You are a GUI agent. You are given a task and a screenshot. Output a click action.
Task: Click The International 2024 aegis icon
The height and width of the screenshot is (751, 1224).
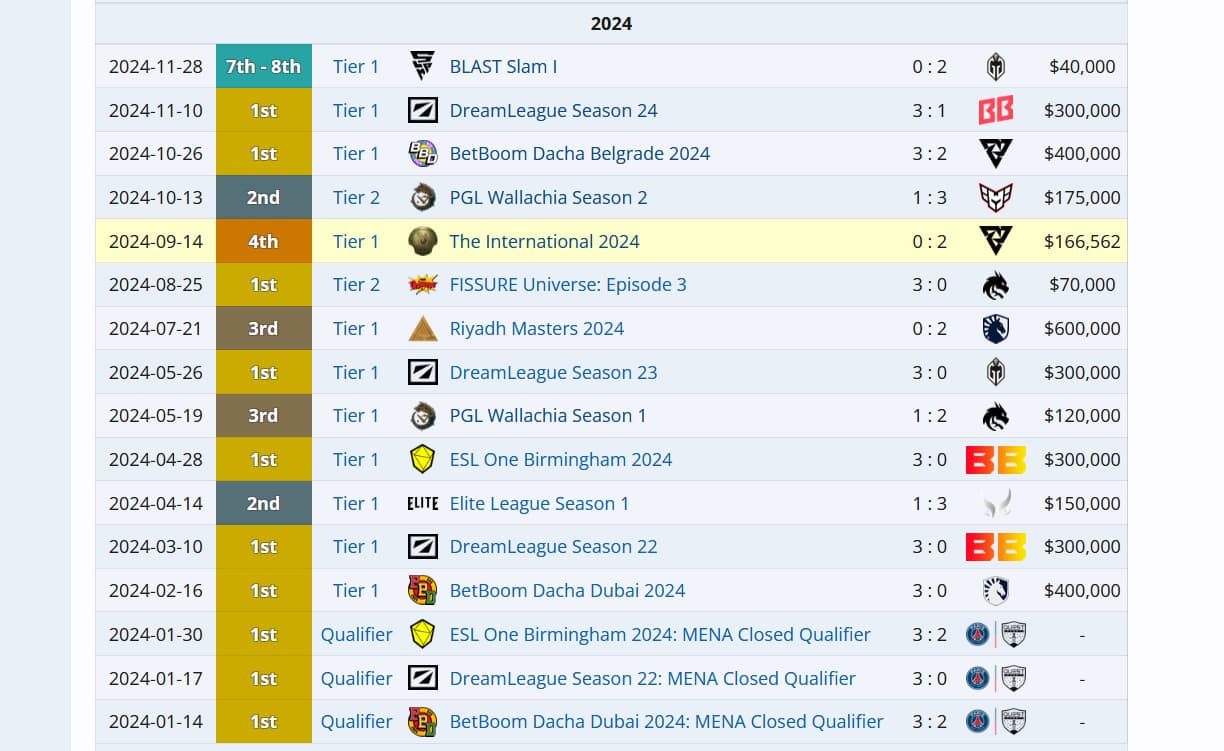422,241
